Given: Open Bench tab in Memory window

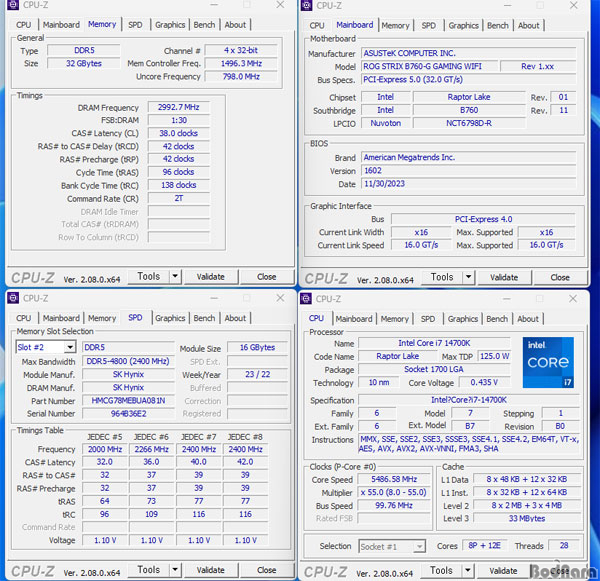Looking at the screenshot, I should click(204, 25).
